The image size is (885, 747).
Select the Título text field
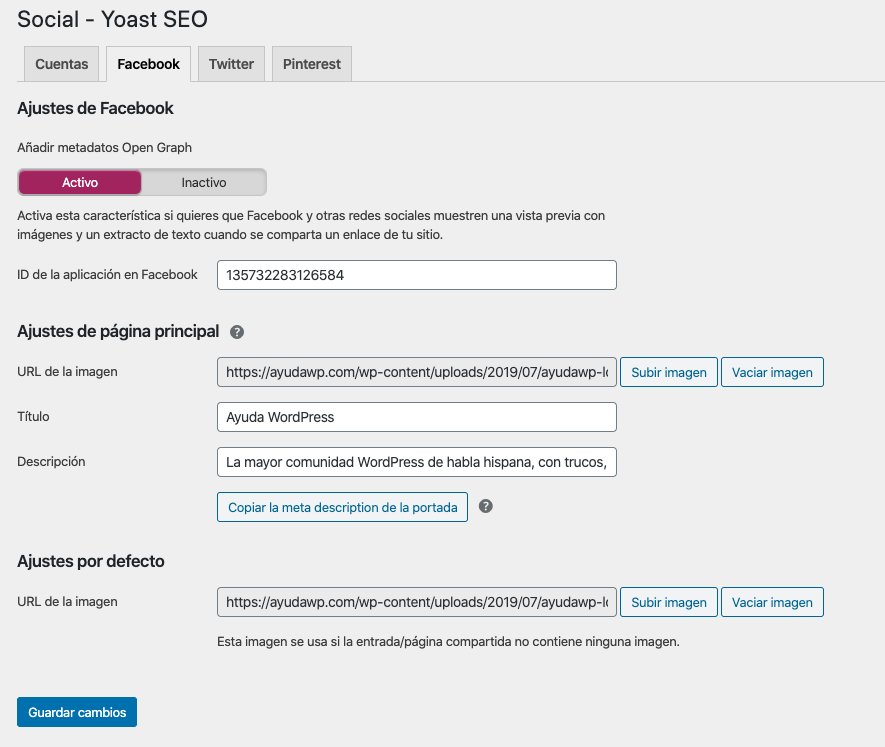pyautogui.click(x=416, y=417)
